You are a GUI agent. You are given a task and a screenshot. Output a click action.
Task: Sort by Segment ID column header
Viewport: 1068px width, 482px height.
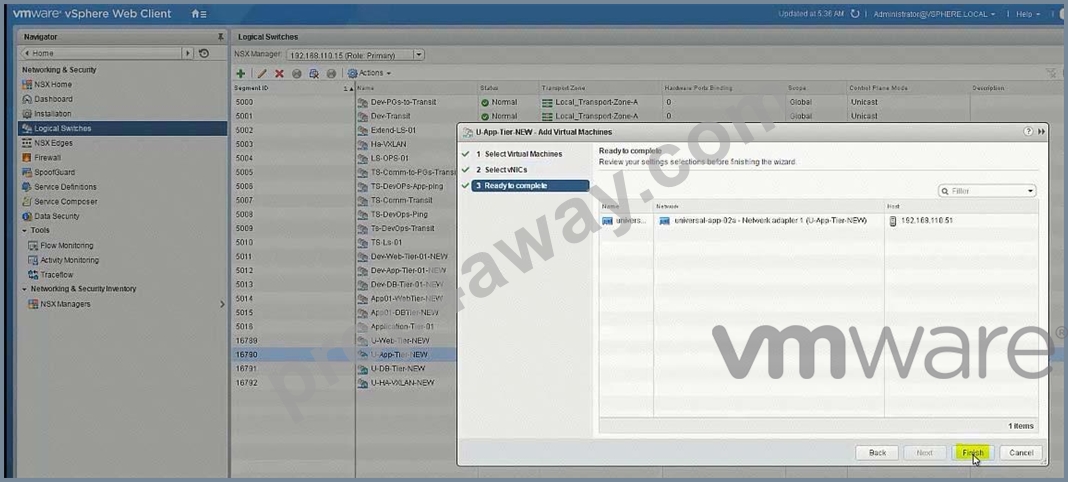point(293,89)
